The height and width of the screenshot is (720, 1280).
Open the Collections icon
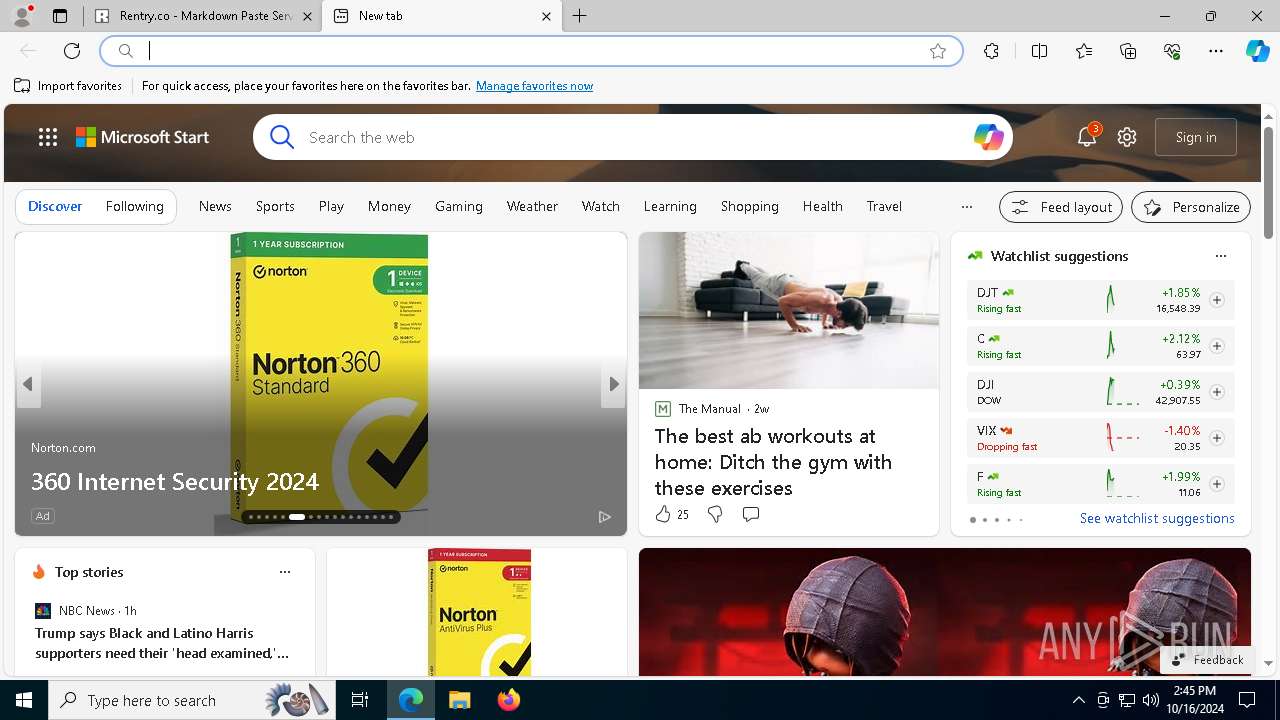coord(1128,51)
